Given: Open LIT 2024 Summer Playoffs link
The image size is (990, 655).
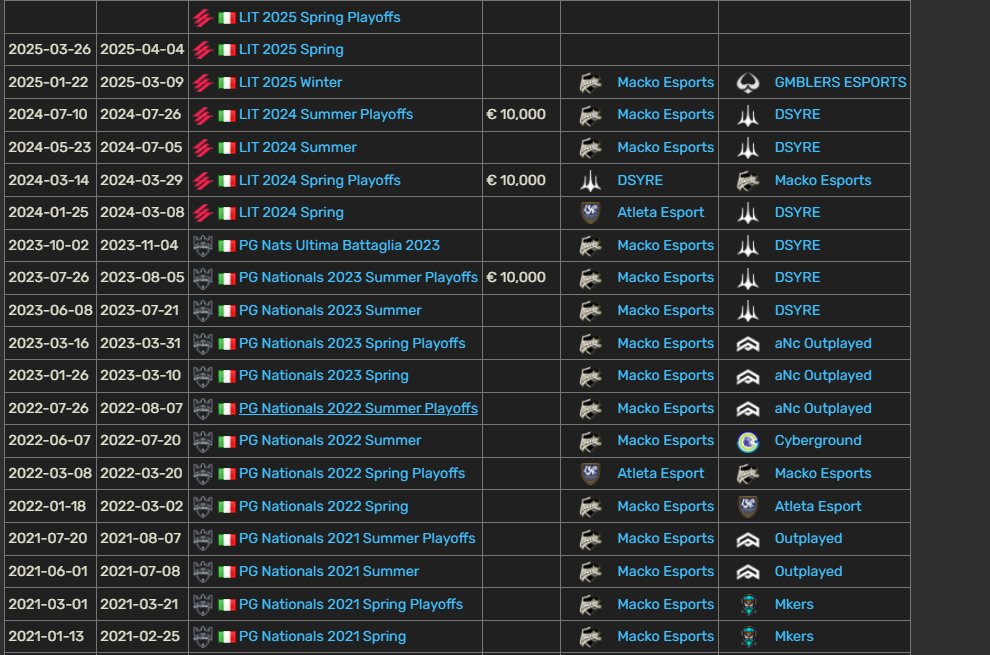Looking at the screenshot, I should 326,114.
